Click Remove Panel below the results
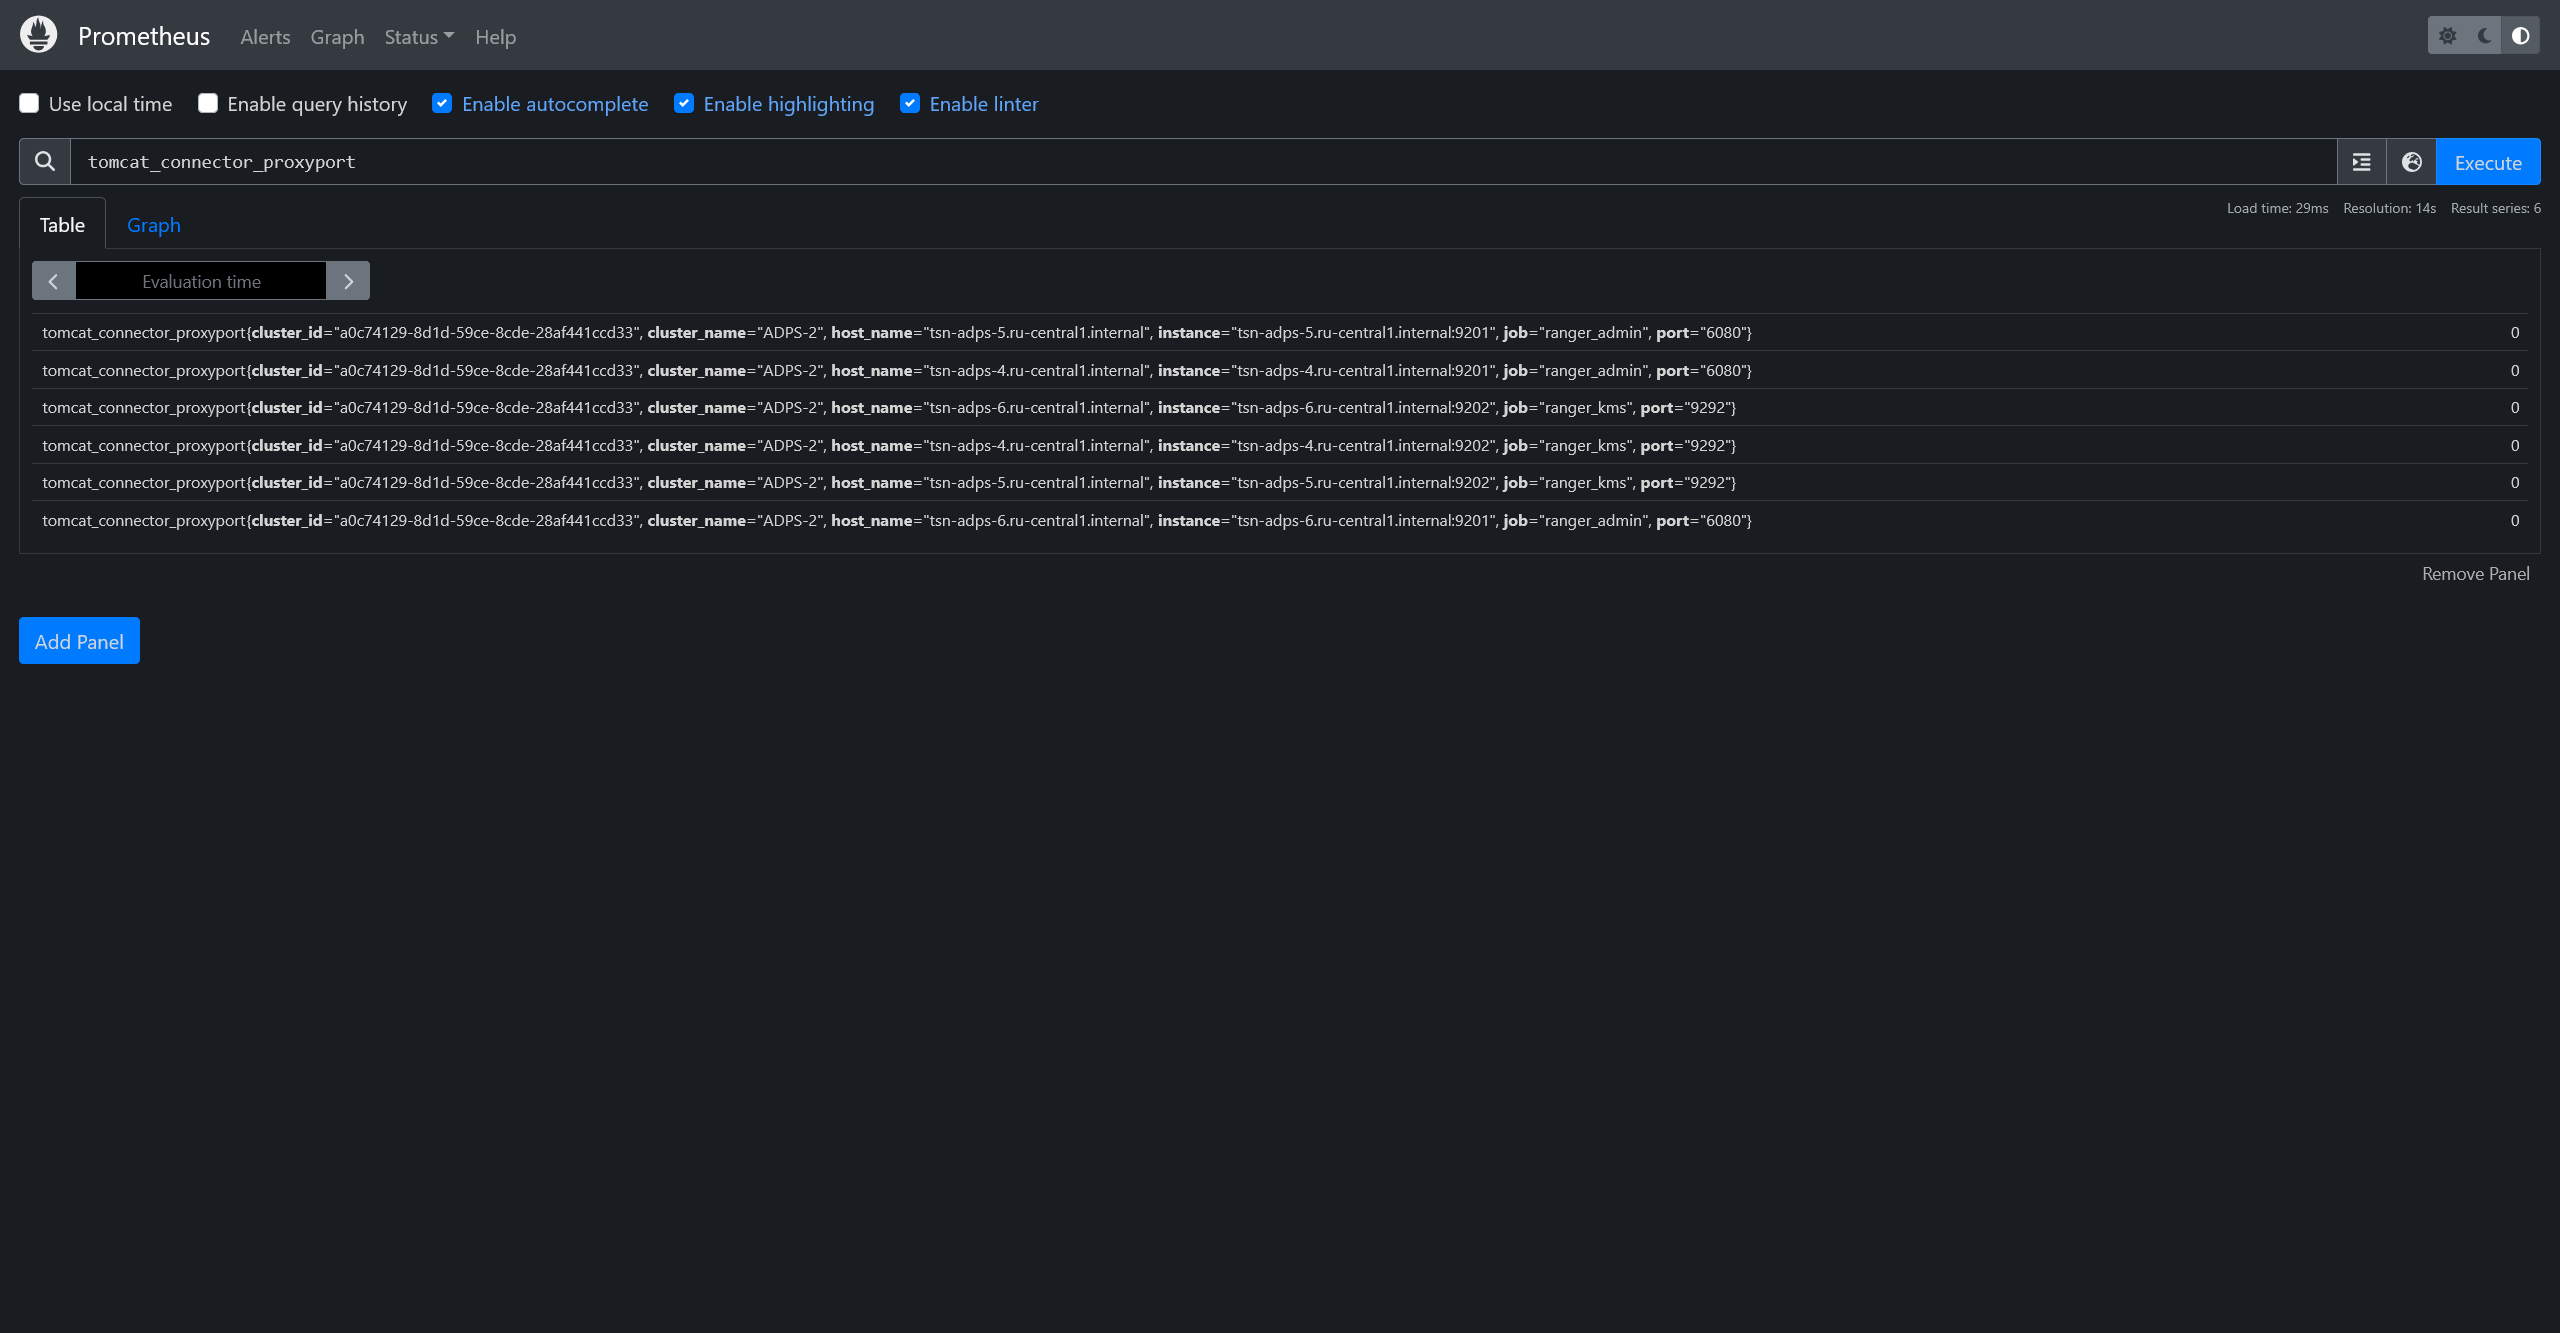 tap(2475, 573)
